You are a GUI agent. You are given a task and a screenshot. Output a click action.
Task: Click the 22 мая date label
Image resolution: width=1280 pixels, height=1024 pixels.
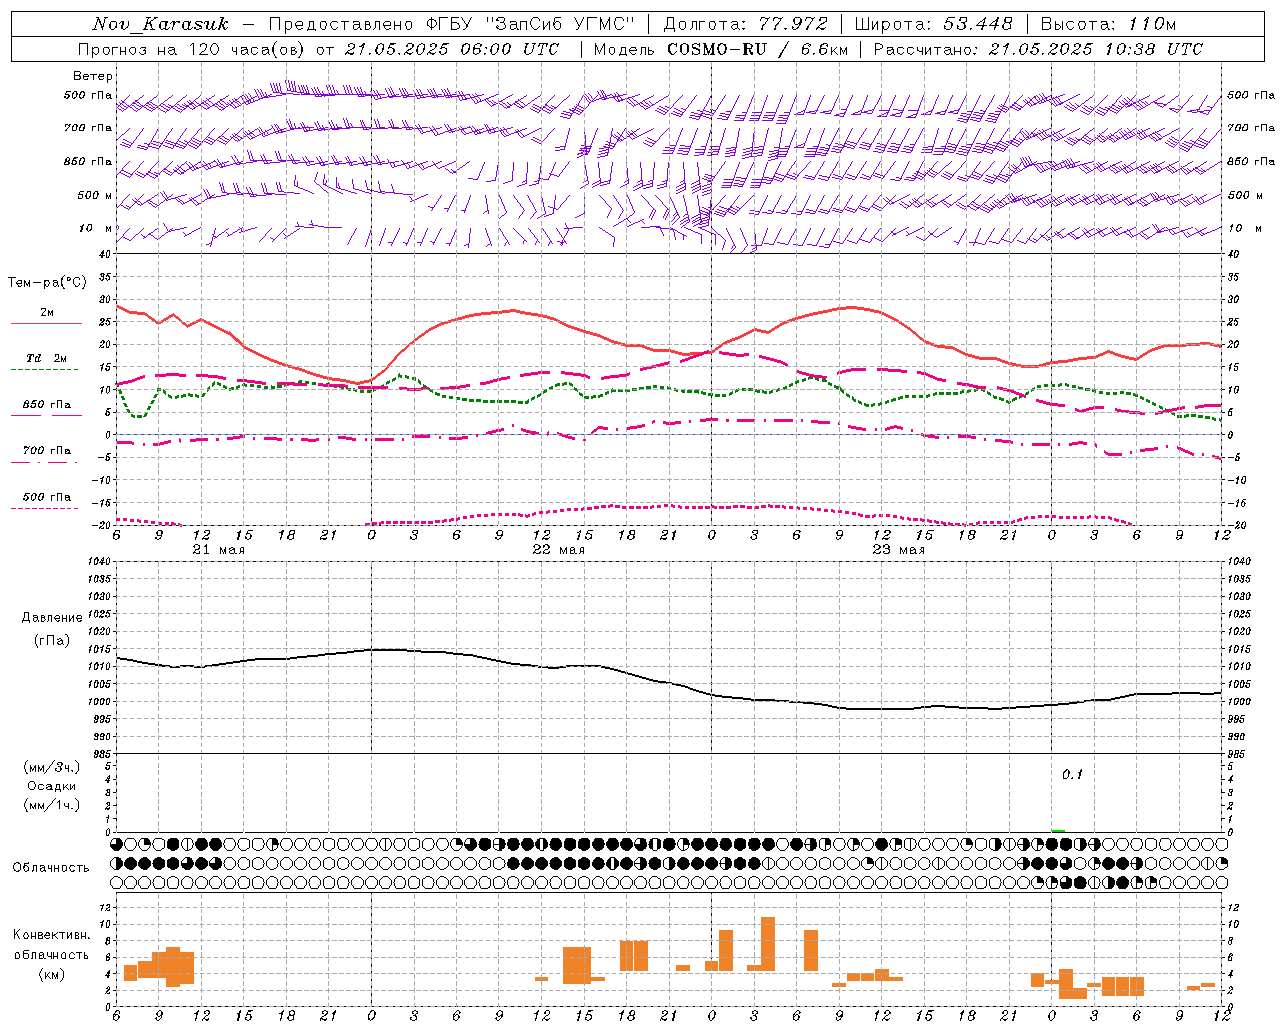[558, 550]
